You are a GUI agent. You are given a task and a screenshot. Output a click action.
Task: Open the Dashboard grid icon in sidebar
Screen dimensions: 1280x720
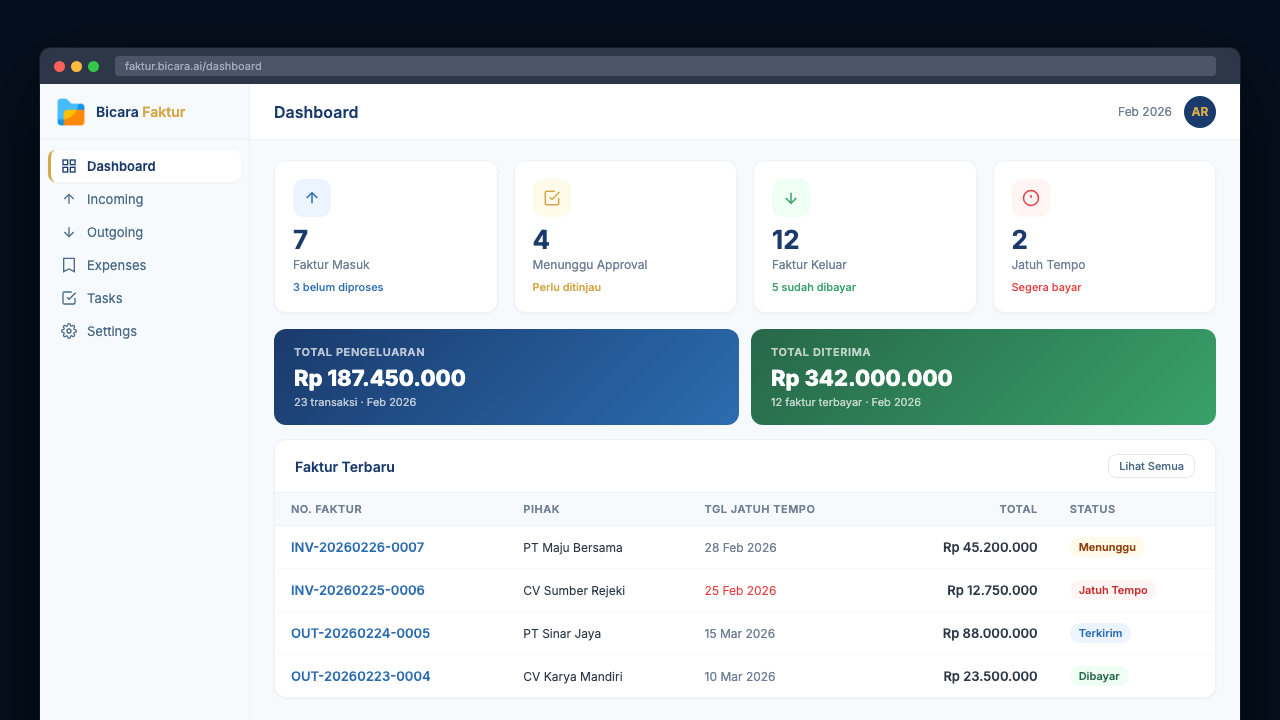pyautogui.click(x=69, y=166)
